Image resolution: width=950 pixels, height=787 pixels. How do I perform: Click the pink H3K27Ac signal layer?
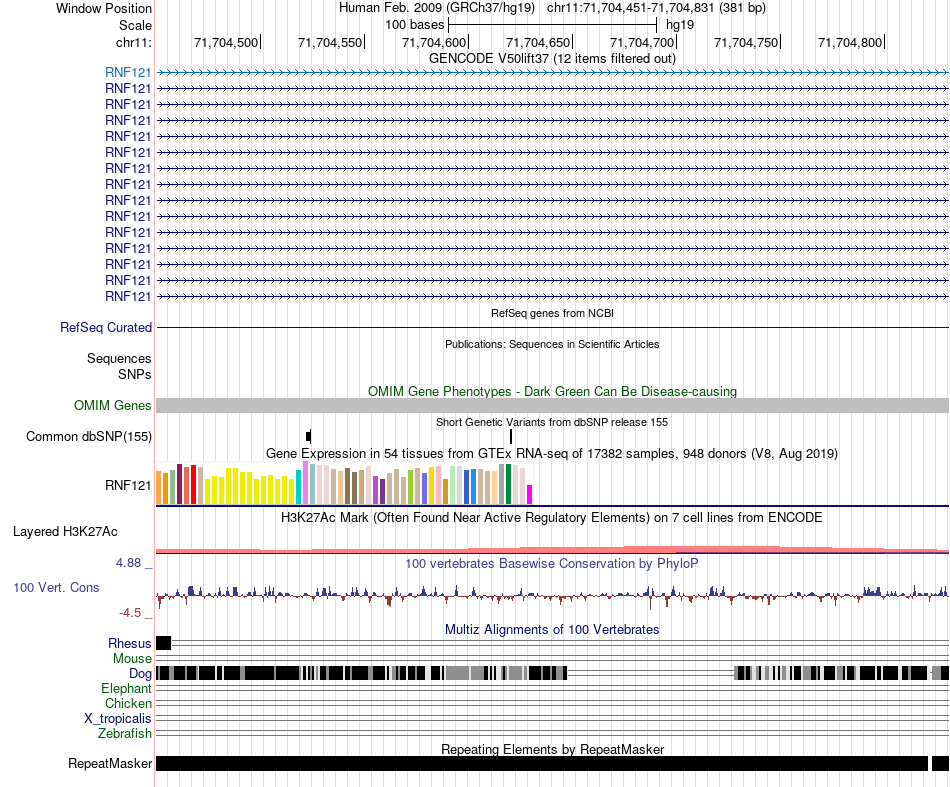tap(552, 550)
